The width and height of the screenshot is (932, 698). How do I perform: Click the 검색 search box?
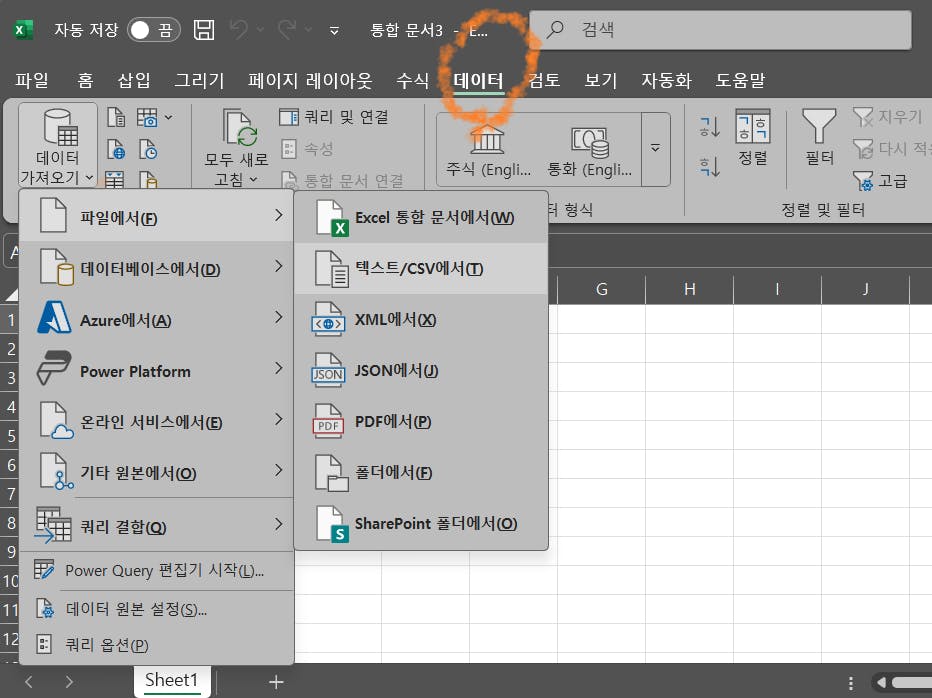pos(720,29)
